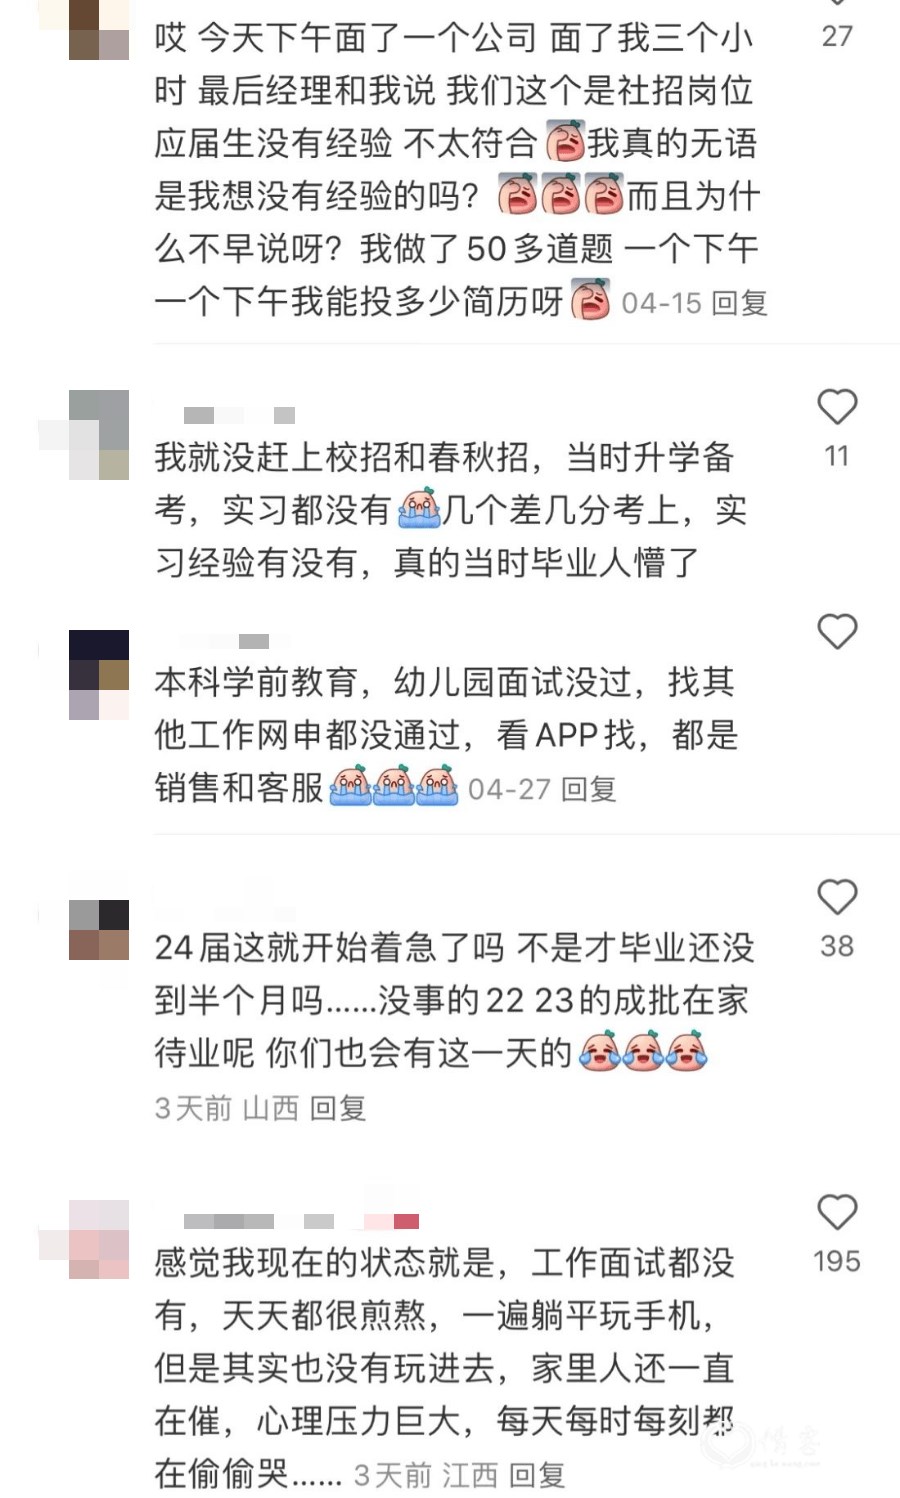This screenshot has height=1498, width=900.
Task: Tap 回复 on the 04-15 comment
Action: point(740,303)
